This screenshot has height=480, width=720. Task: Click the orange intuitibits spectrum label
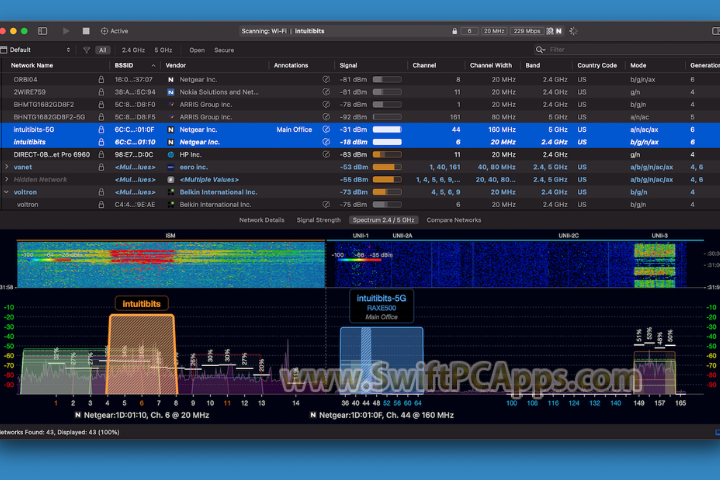point(141,304)
